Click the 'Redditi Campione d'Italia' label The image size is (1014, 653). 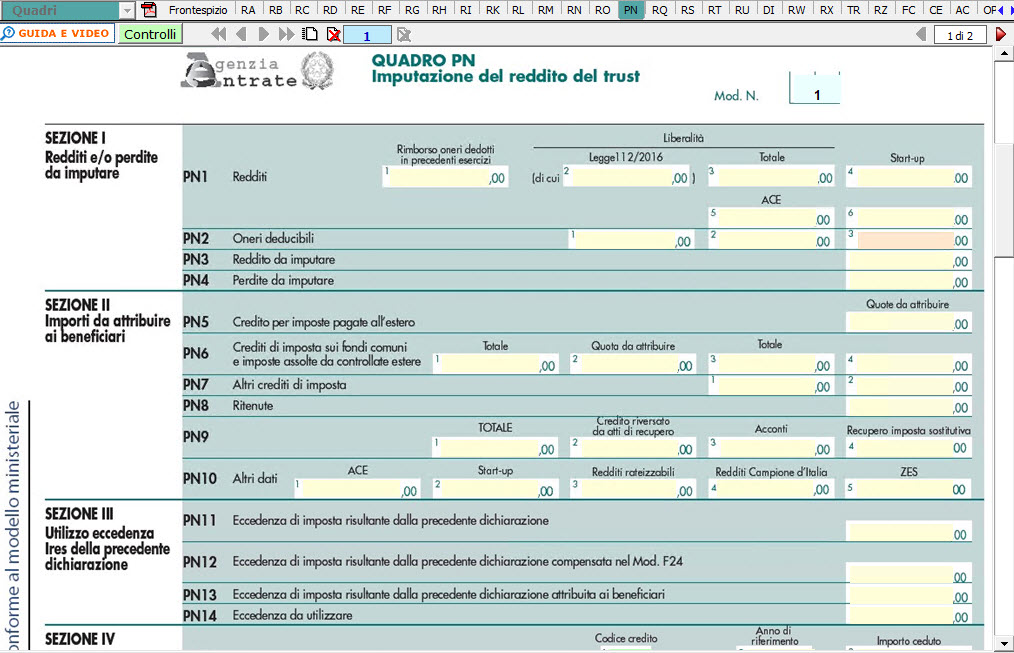[771, 472]
